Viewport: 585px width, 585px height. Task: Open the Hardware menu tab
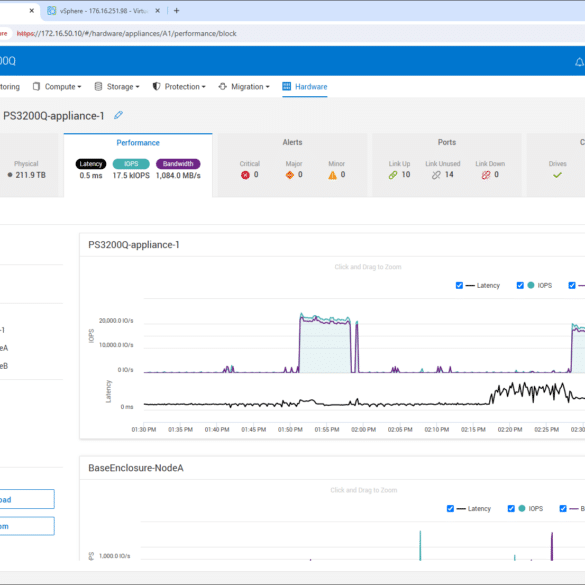pyautogui.click(x=305, y=87)
